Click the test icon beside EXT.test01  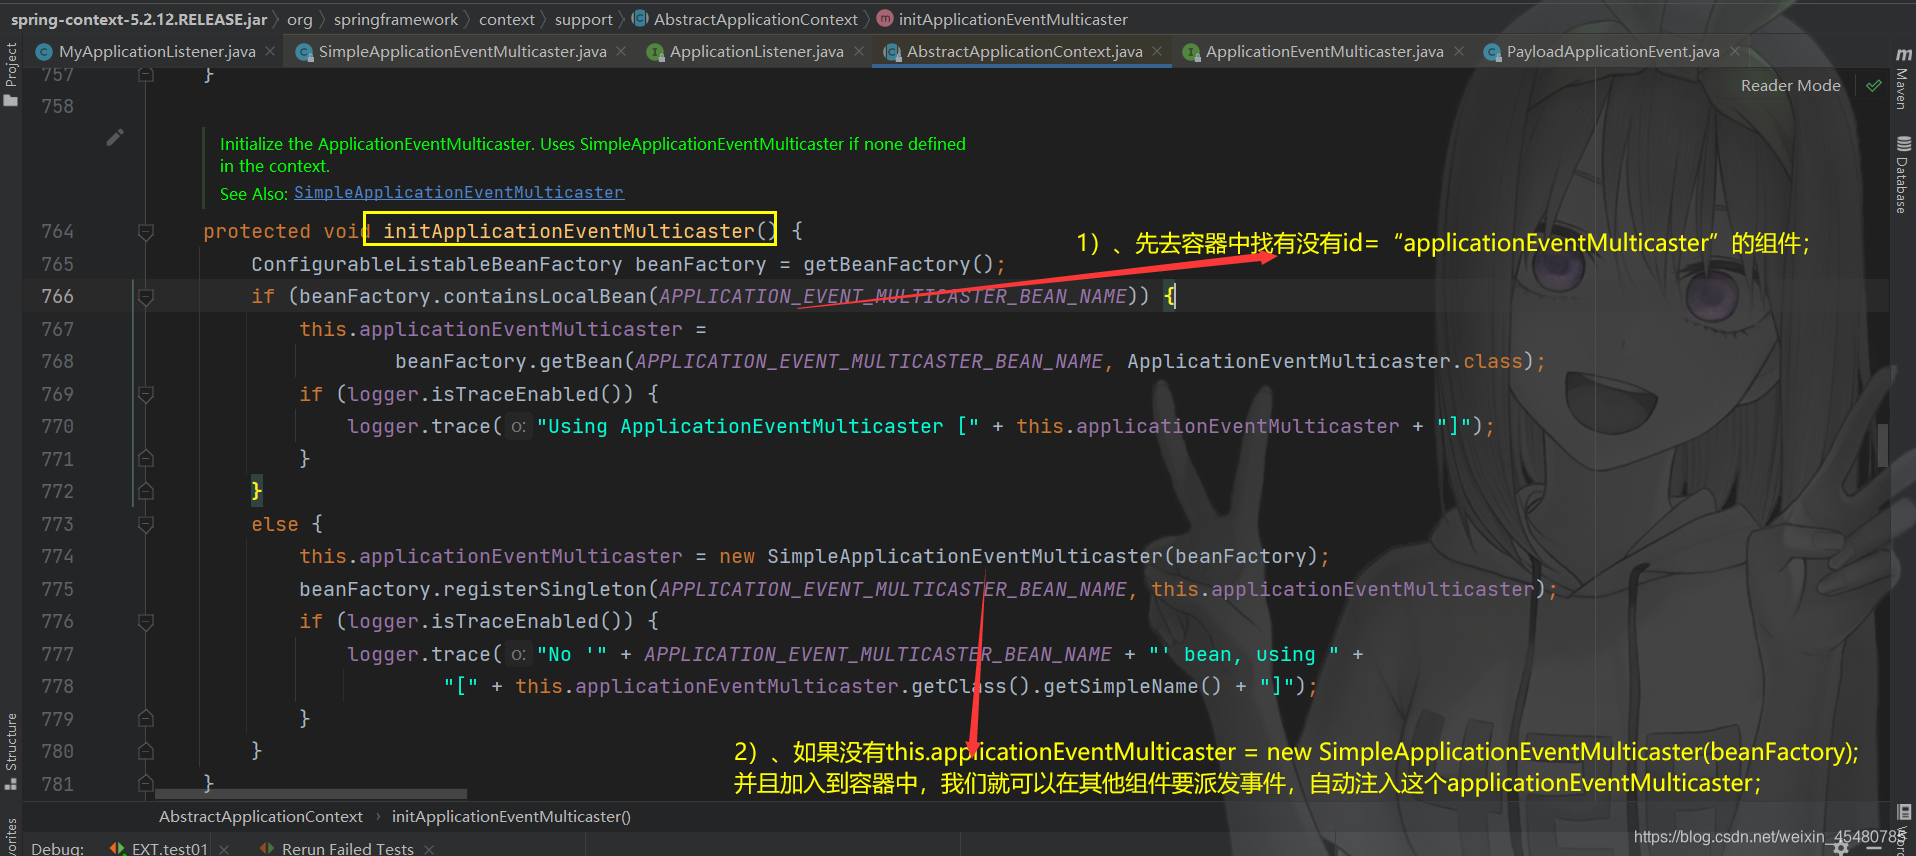(118, 848)
